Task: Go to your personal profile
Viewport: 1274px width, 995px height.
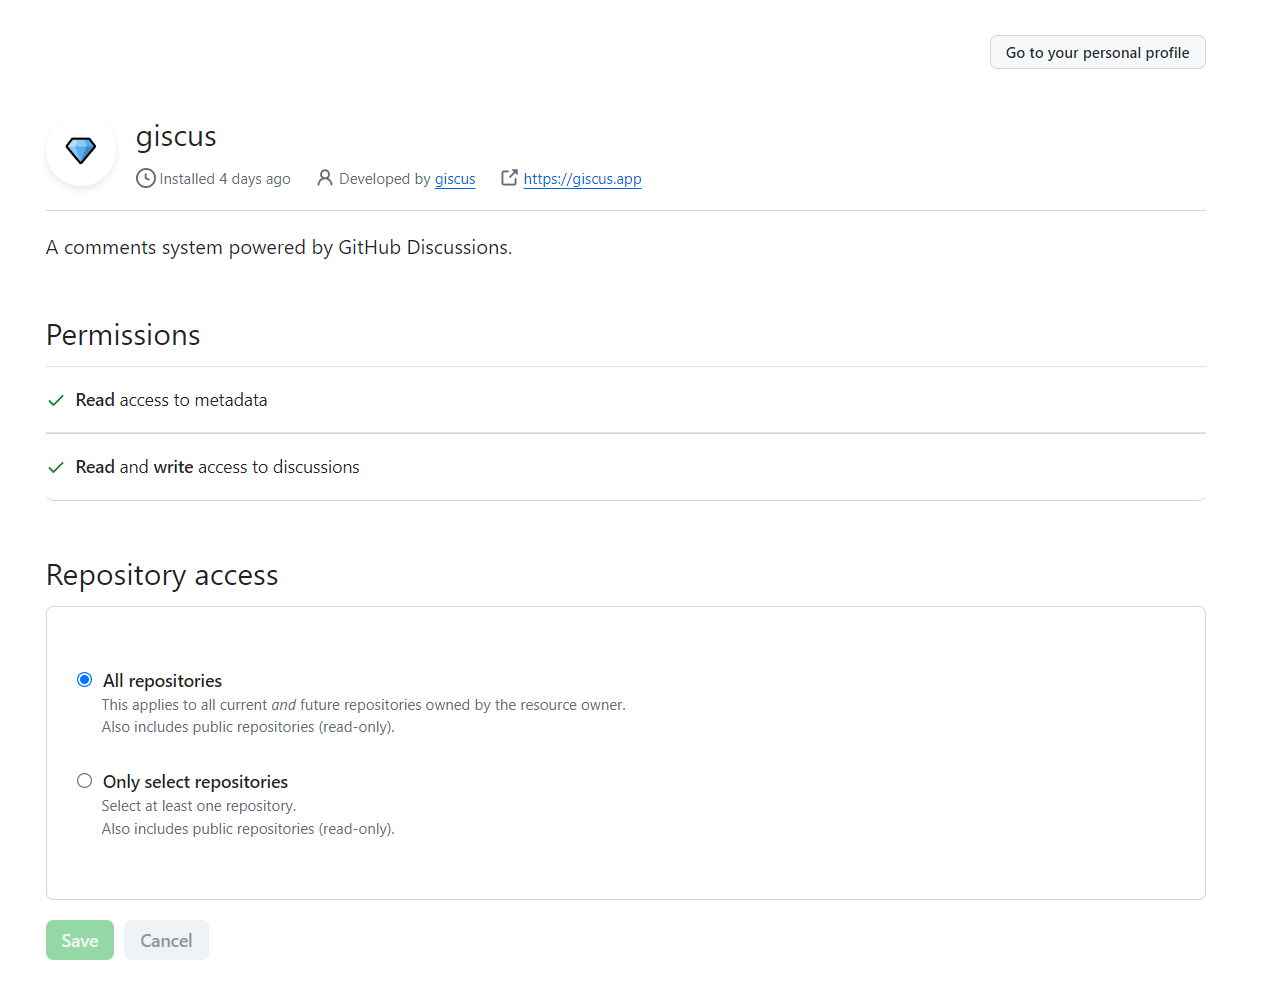Action: (1097, 52)
